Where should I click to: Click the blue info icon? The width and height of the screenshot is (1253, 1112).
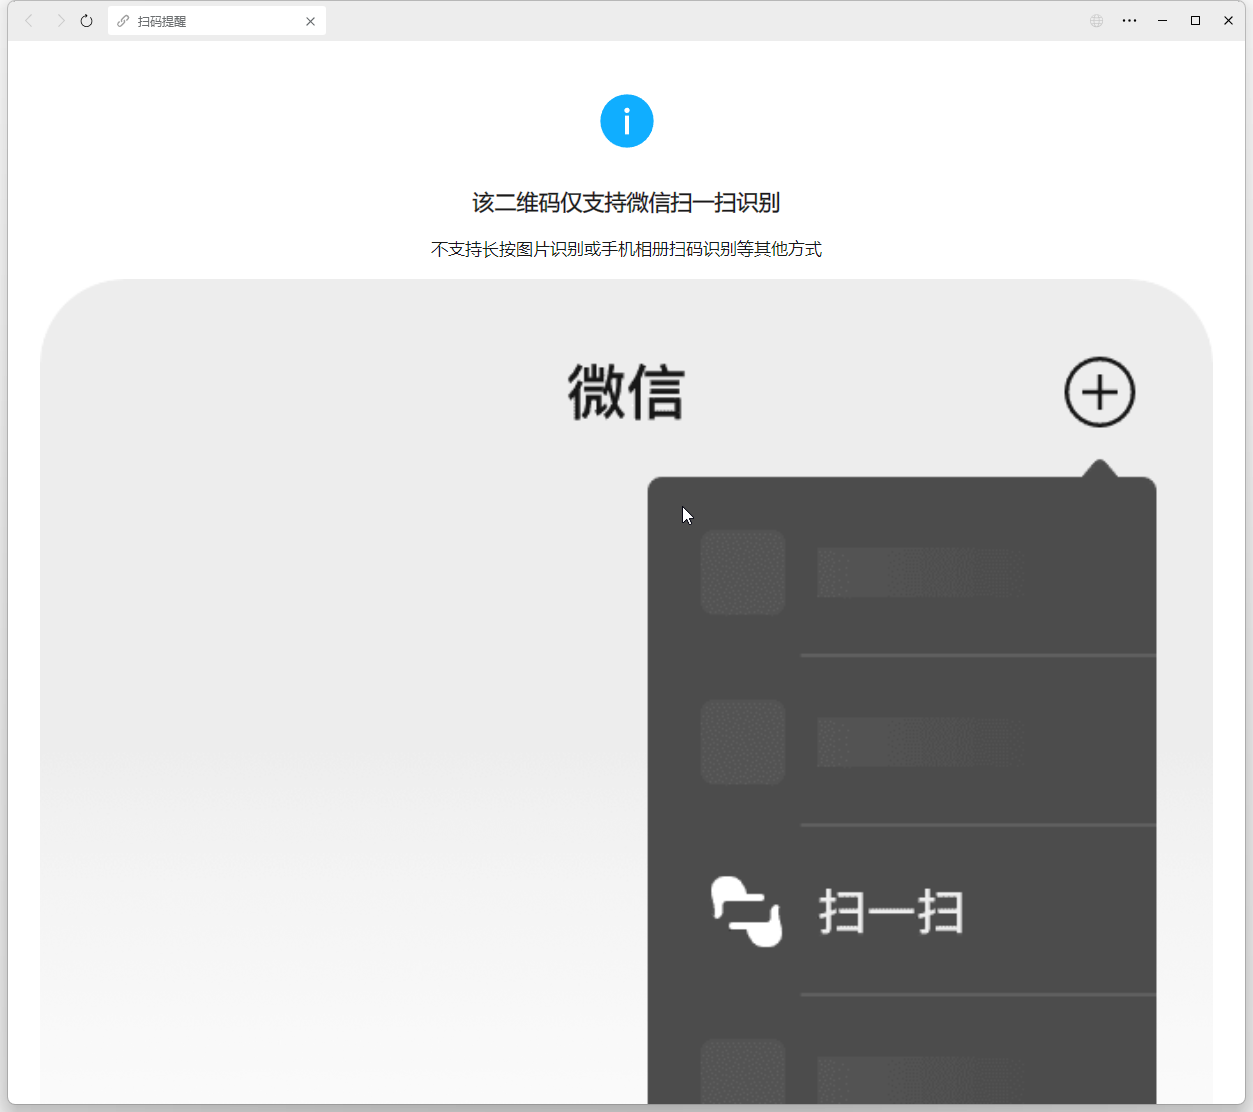627,121
